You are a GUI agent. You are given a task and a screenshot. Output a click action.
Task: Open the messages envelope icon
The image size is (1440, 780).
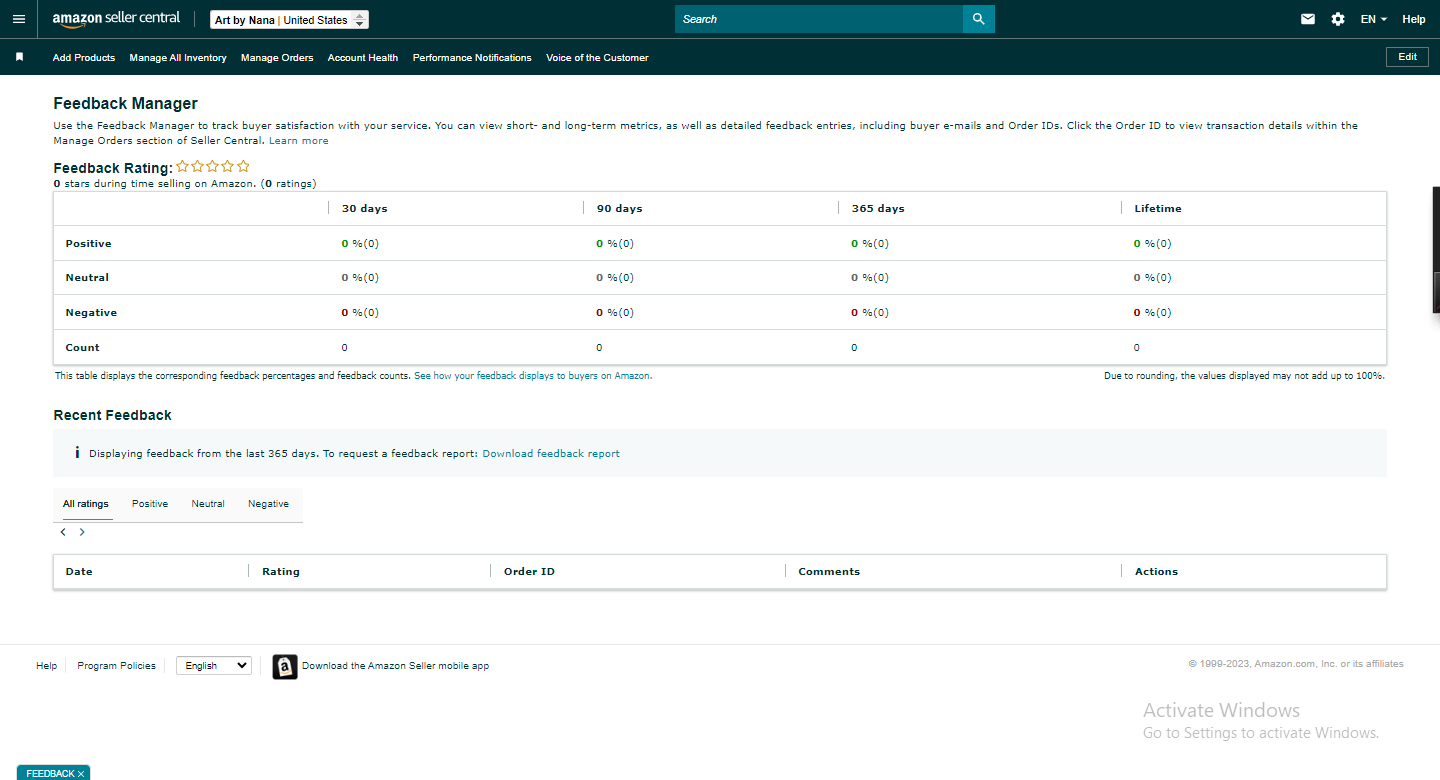pyautogui.click(x=1308, y=19)
